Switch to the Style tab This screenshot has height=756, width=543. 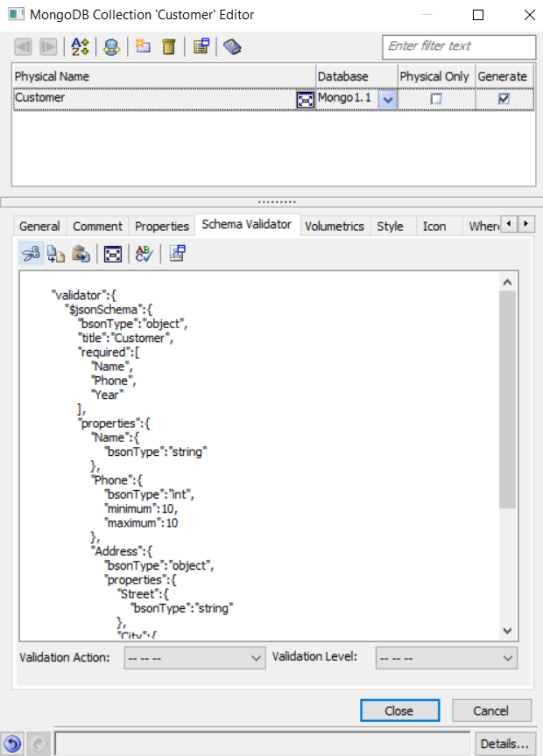click(x=390, y=226)
